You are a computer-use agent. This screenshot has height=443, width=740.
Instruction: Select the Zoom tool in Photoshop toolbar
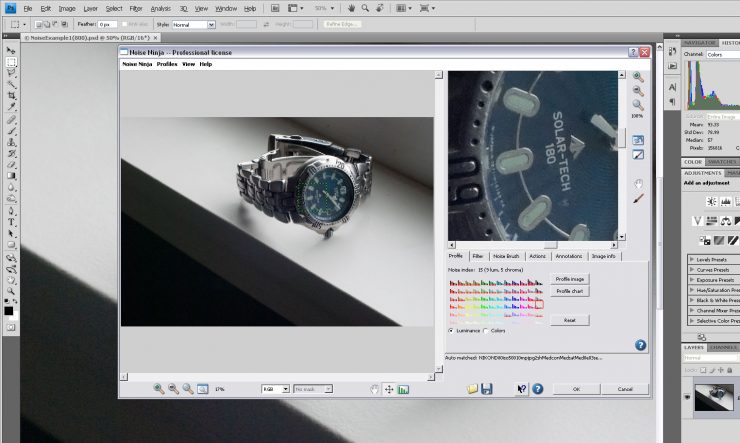tap(11, 291)
